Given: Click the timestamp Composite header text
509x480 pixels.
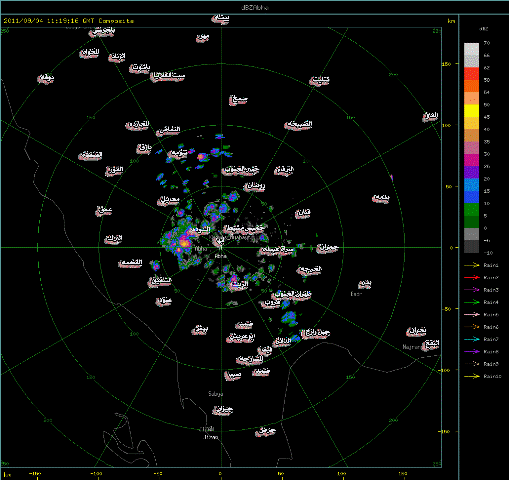Looking at the screenshot, I should (69, 21).
